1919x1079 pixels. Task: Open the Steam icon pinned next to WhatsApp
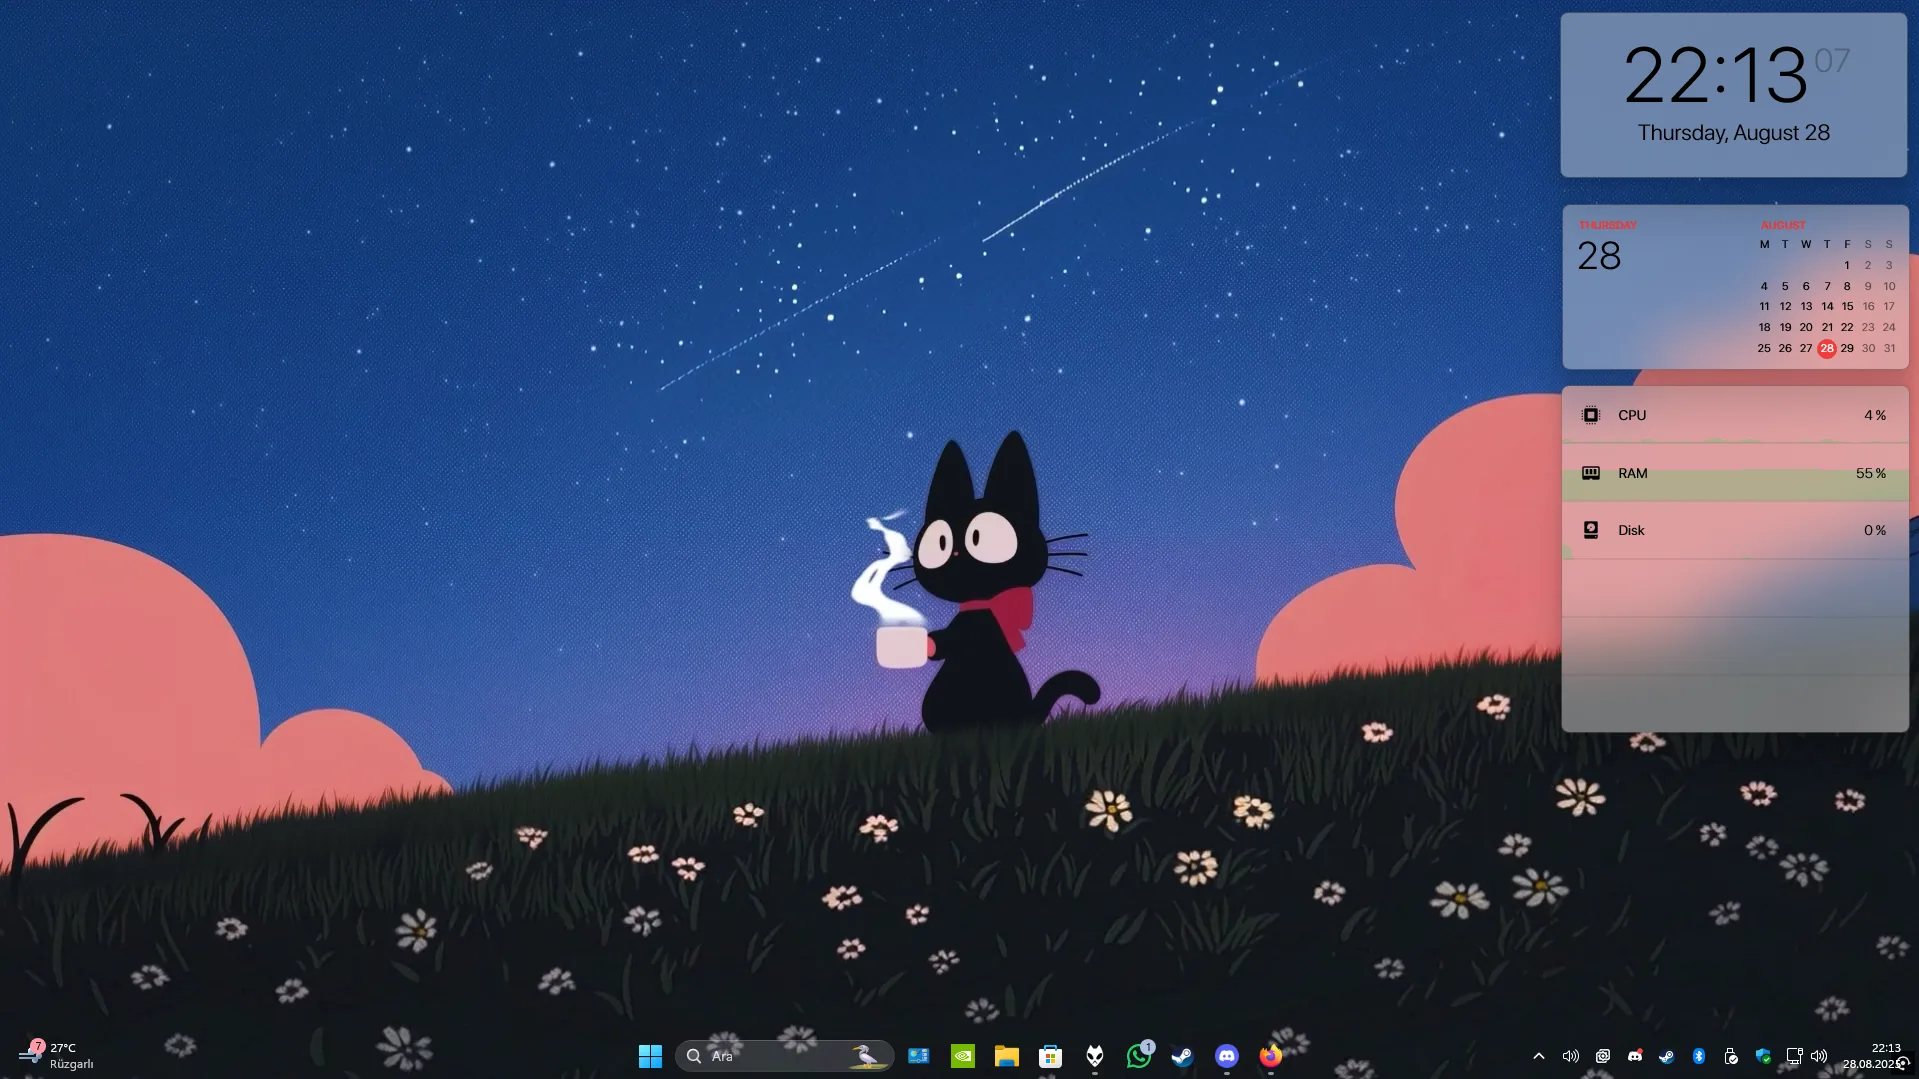tap(1182, 1056)
